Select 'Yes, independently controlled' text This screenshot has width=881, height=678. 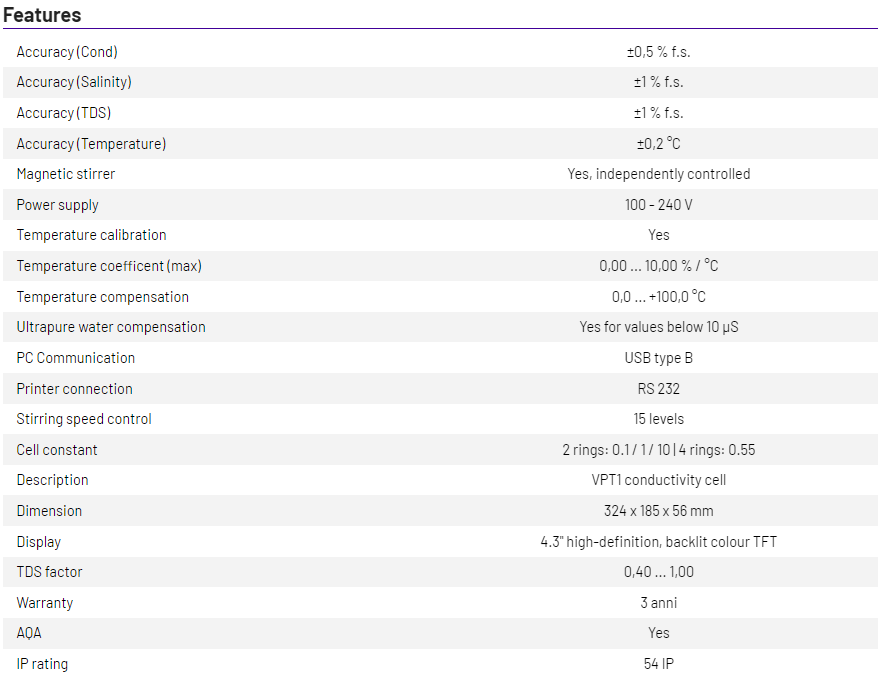[658, 174]
